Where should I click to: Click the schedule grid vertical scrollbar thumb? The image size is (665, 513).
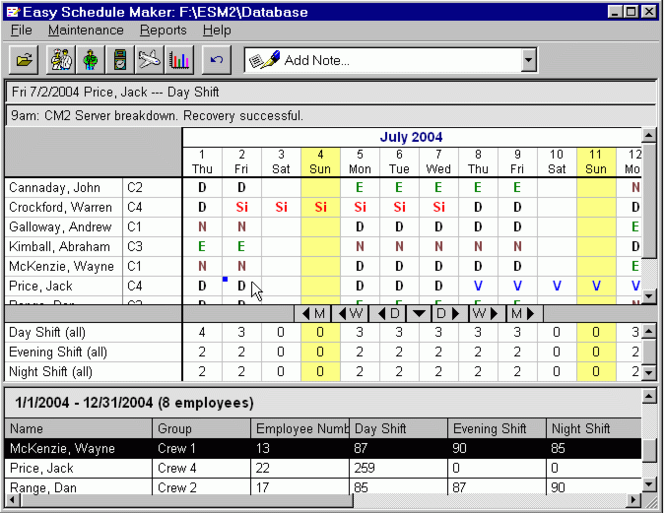649,201
